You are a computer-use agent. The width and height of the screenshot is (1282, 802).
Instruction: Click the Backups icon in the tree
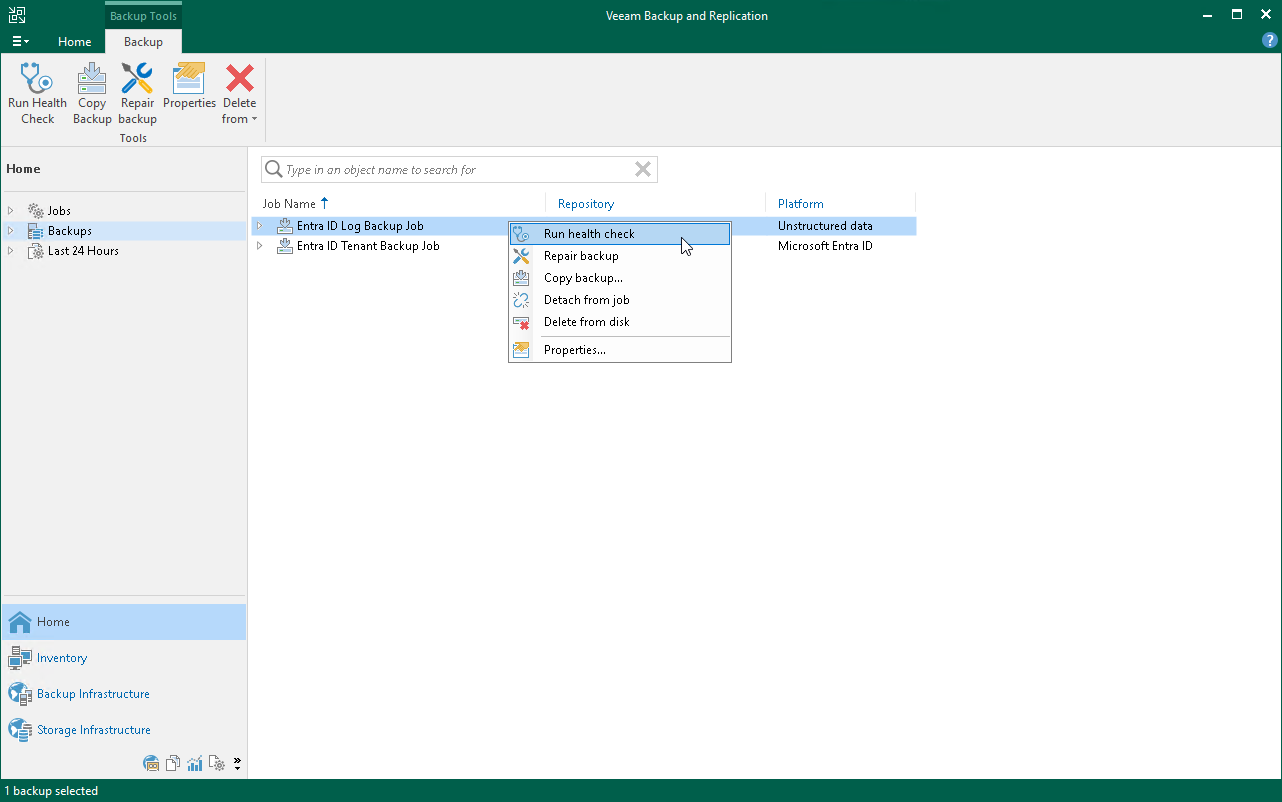(36, 231)
